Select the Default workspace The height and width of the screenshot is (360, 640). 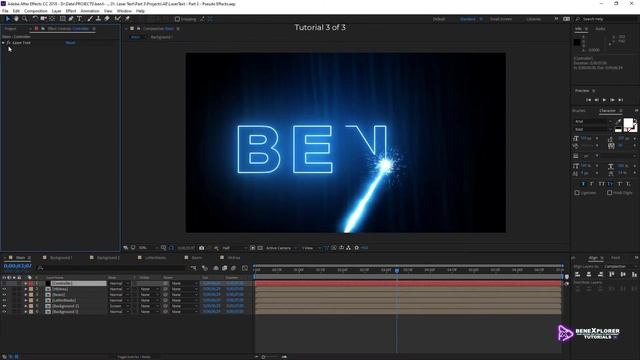[x=439, y=19]
